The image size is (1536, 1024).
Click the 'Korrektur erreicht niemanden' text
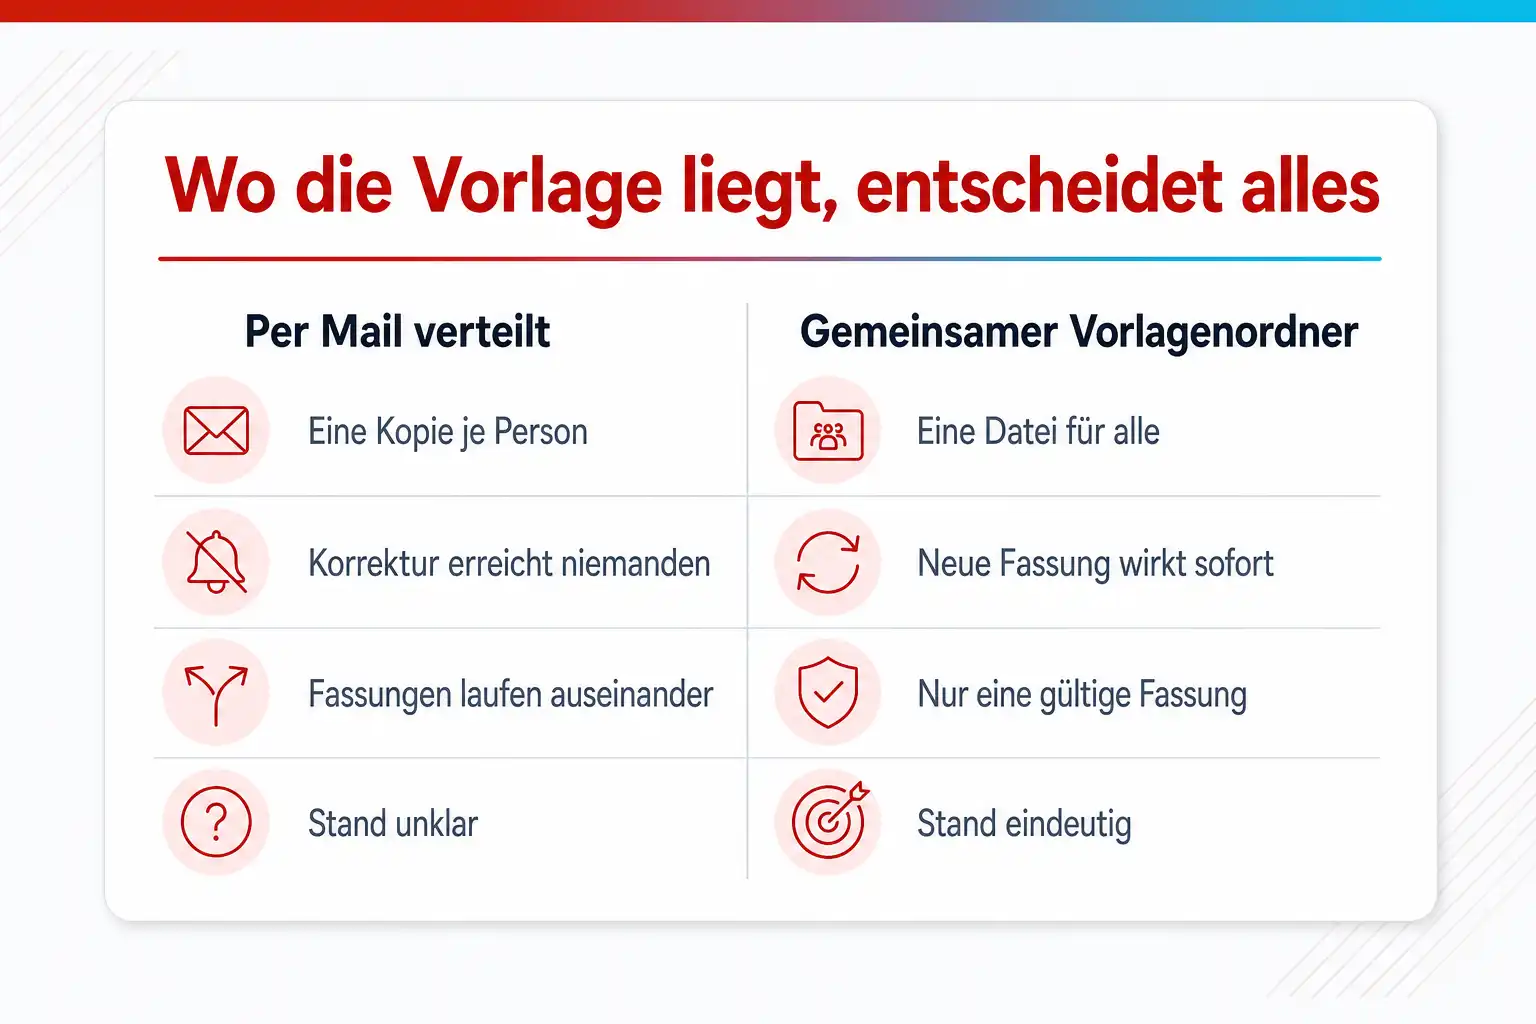(509, 563)
